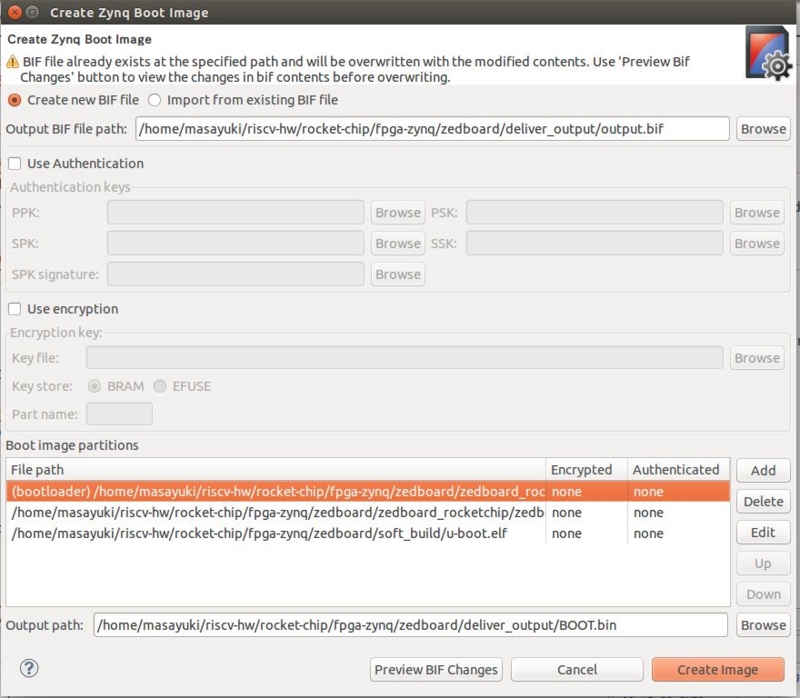
Task: Enable Use Authentication
Action: (x=14, y=164)
